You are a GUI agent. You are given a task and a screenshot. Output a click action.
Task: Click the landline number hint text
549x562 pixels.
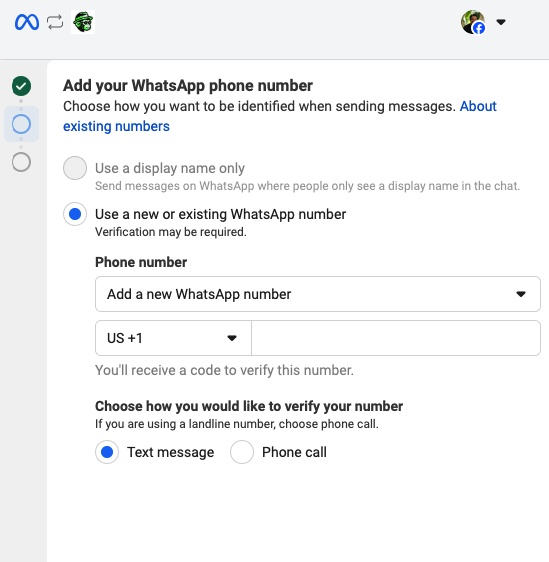tap(237, 424)
